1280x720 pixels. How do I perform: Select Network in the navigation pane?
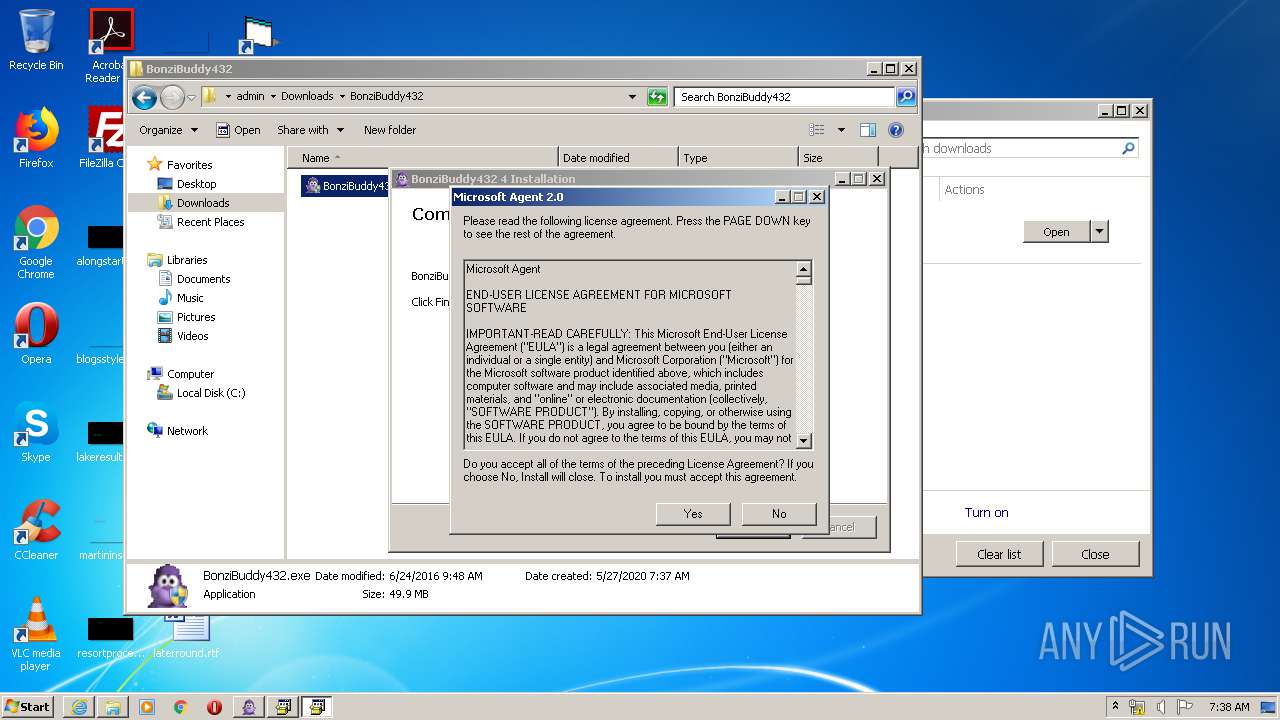click(178, 431)
